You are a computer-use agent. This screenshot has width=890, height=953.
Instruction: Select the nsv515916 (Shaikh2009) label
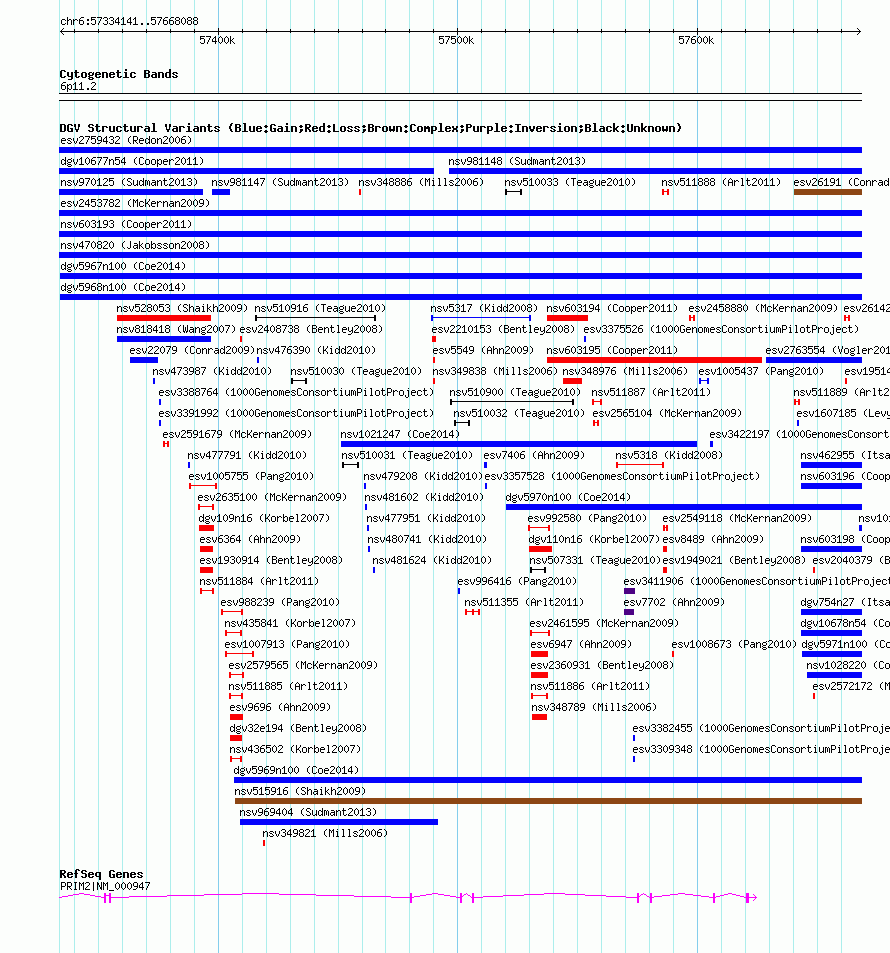(300, 791)
